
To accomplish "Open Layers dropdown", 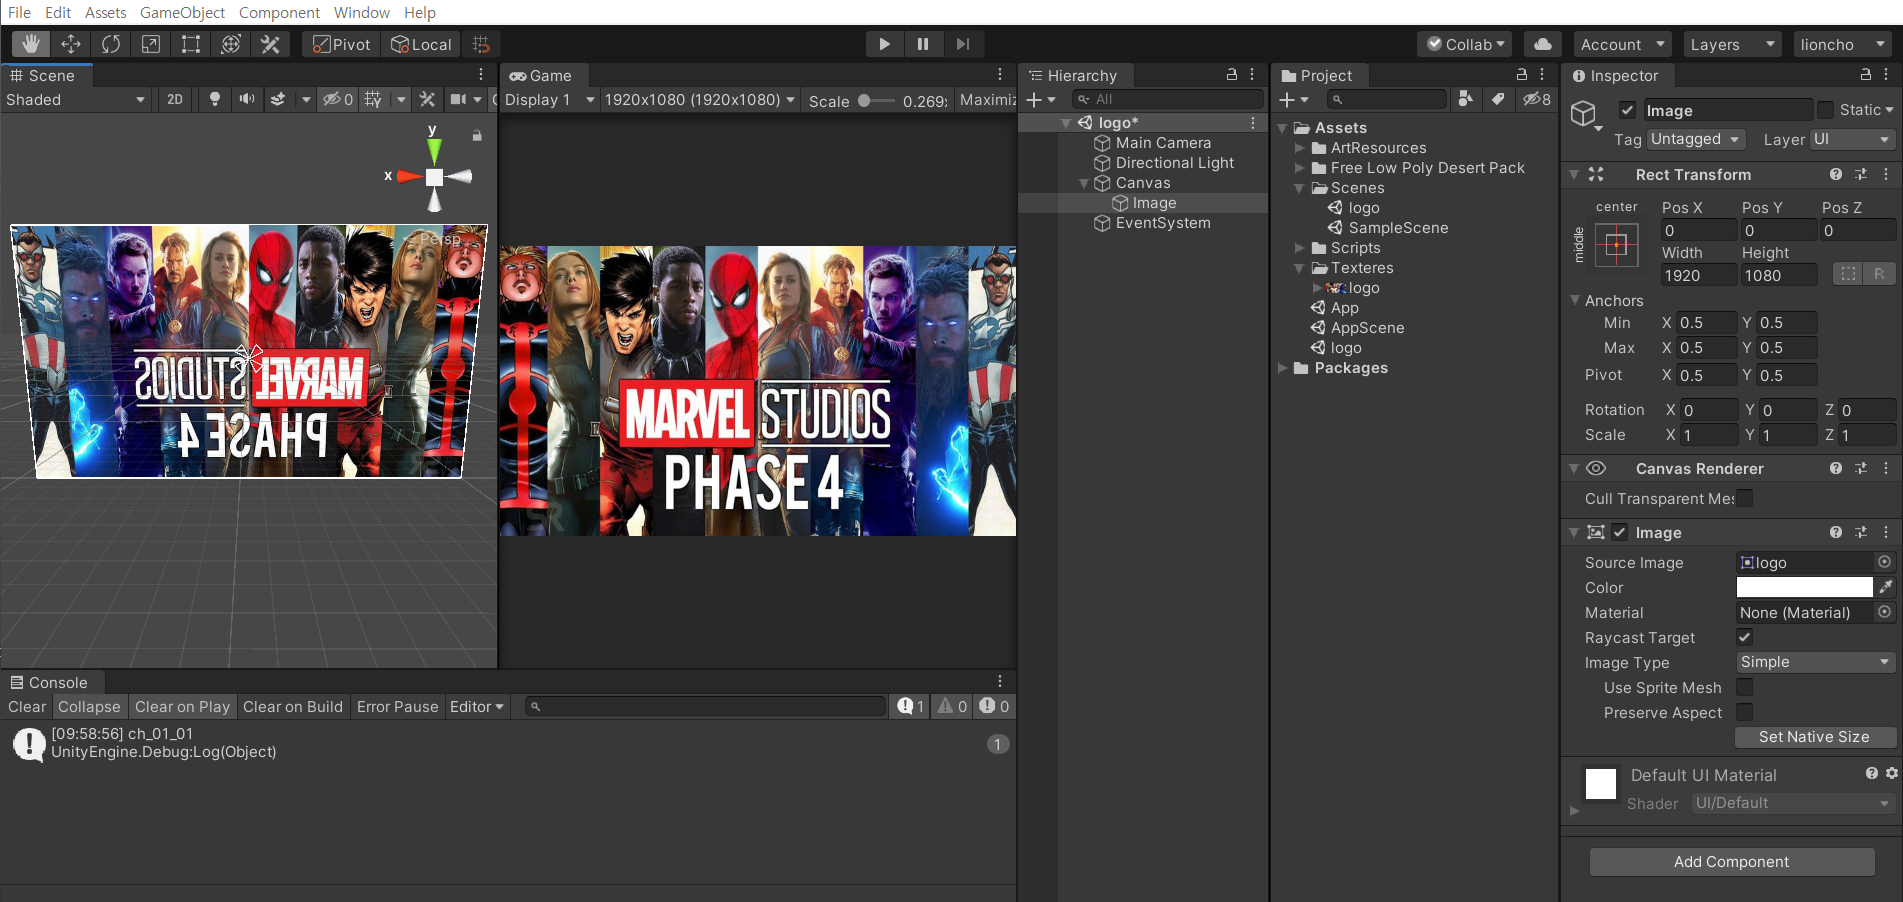I will pos(1733,44).
